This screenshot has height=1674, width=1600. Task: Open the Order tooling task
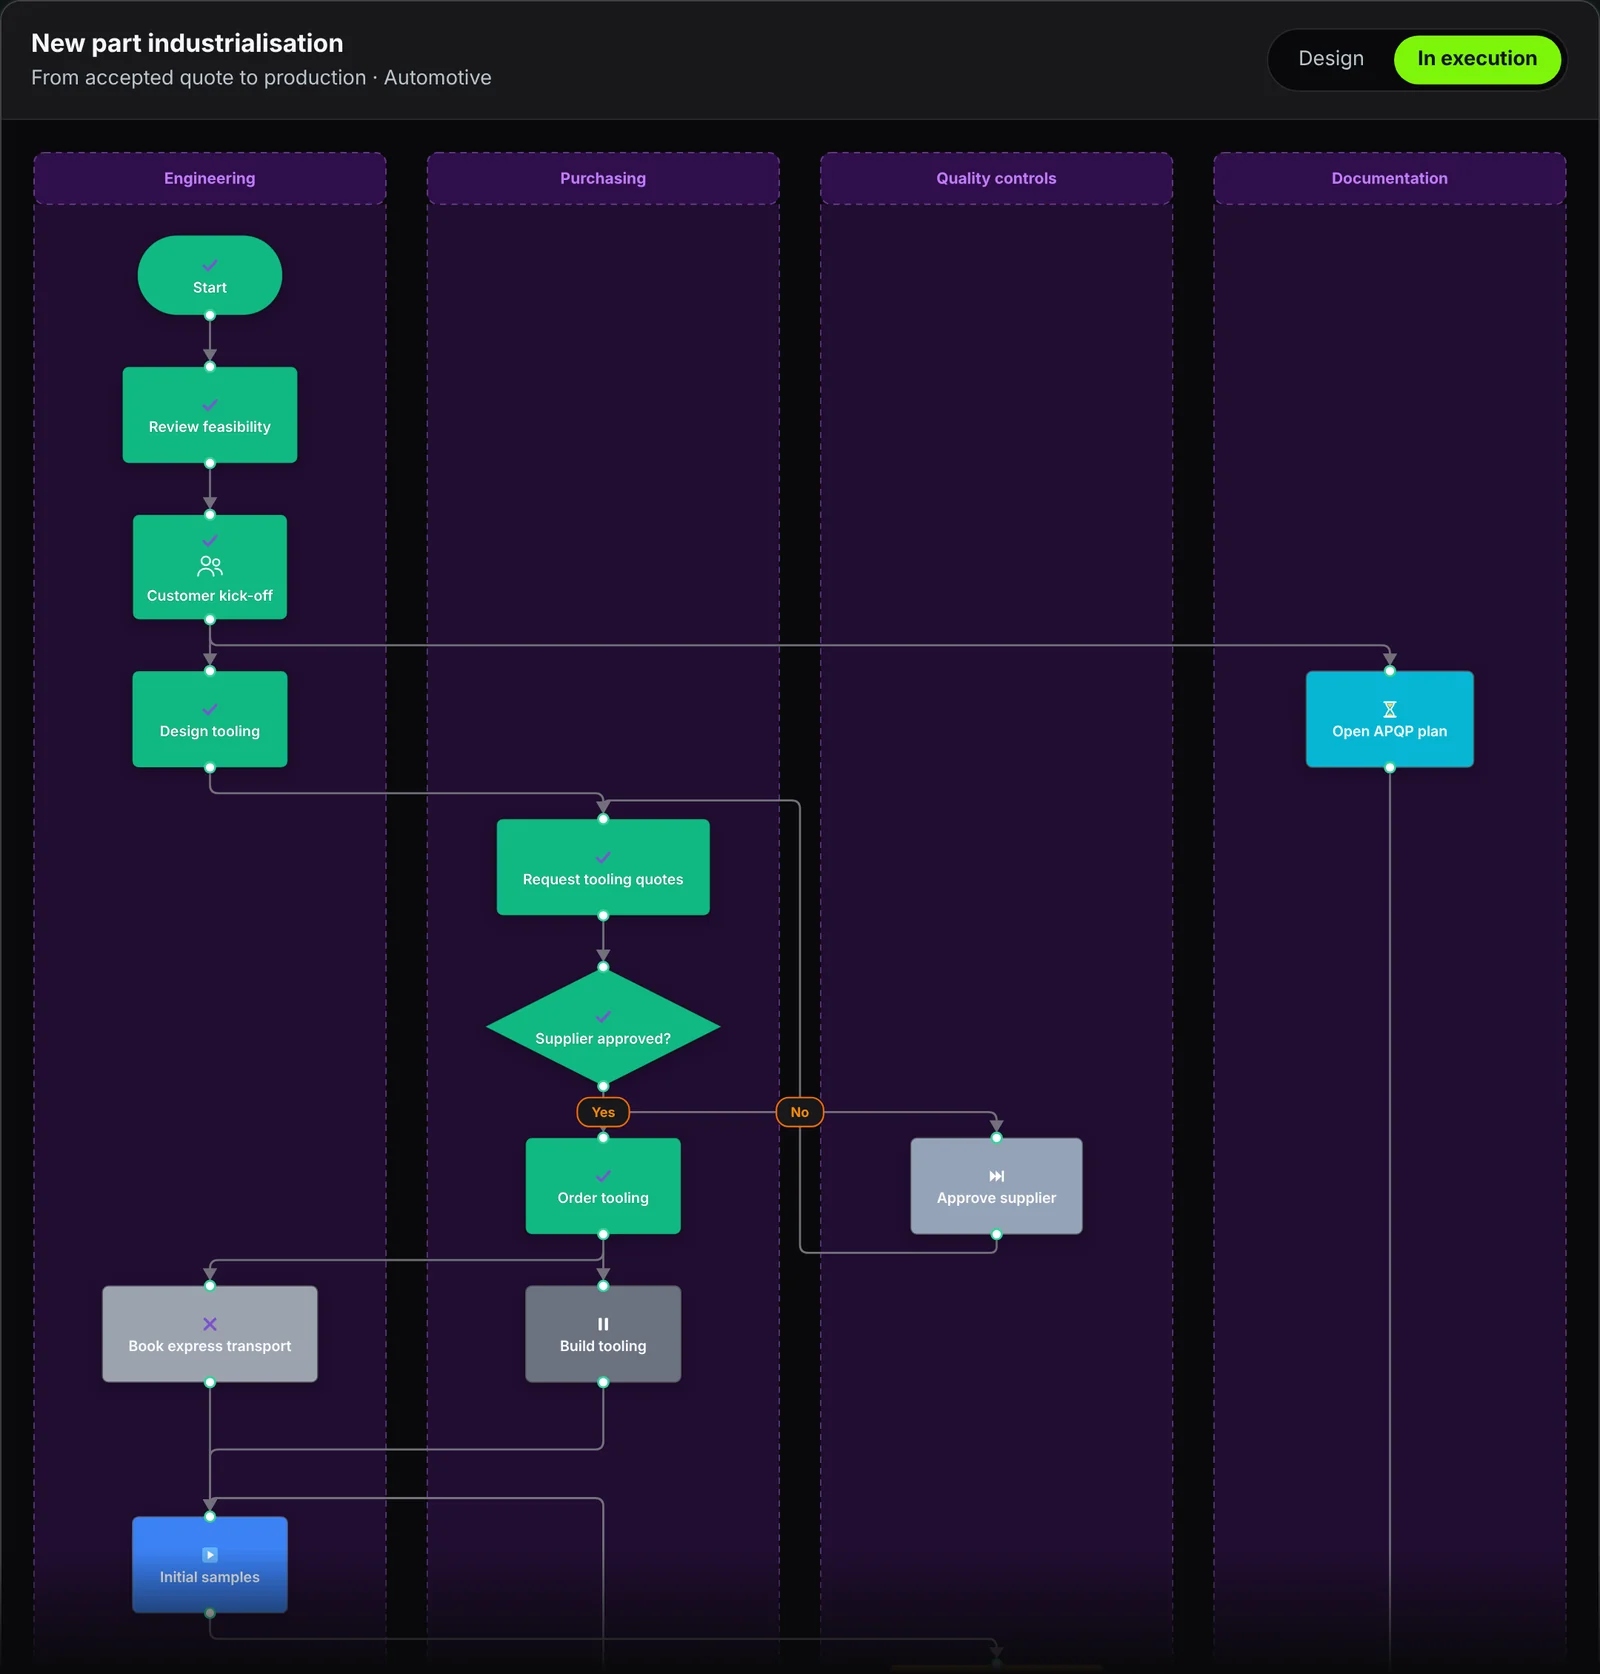[603, 1186]
